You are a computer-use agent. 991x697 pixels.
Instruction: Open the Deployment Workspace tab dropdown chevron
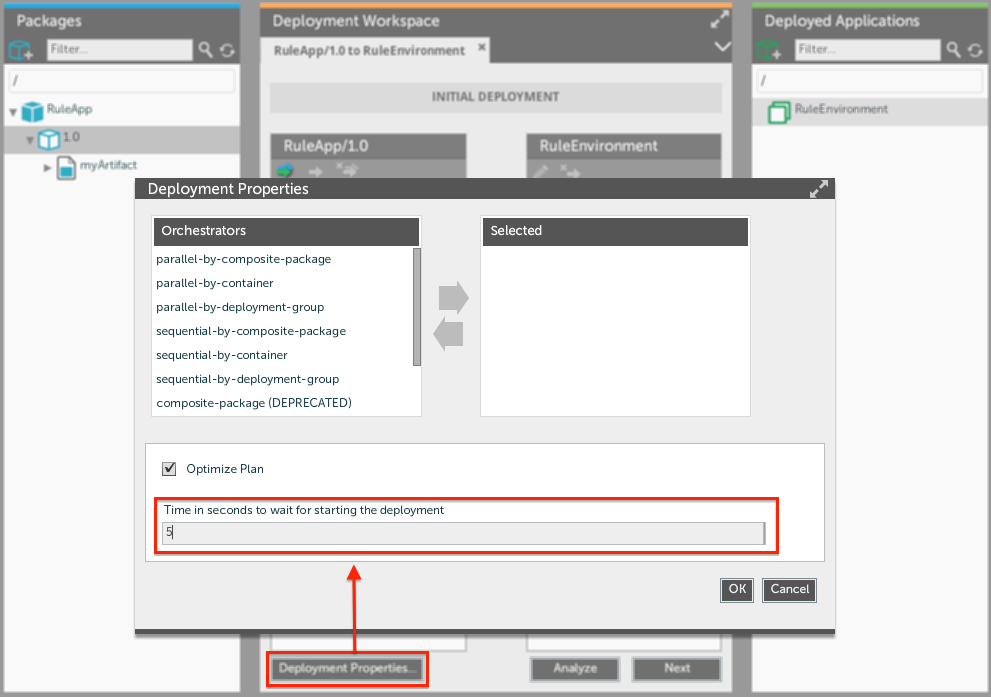click(x=723, y=47)
